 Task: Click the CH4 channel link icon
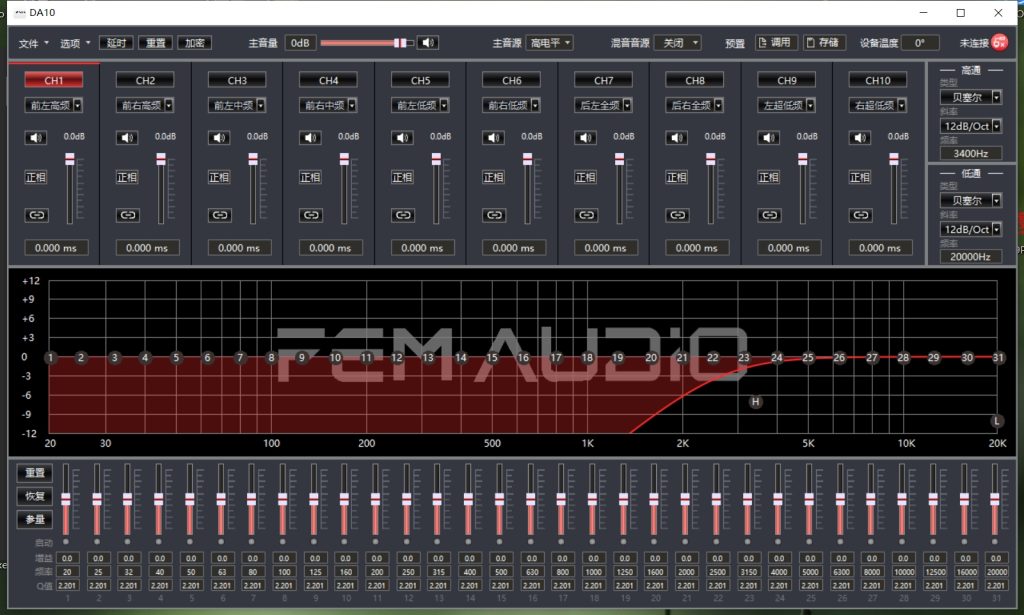pos(312,215)
